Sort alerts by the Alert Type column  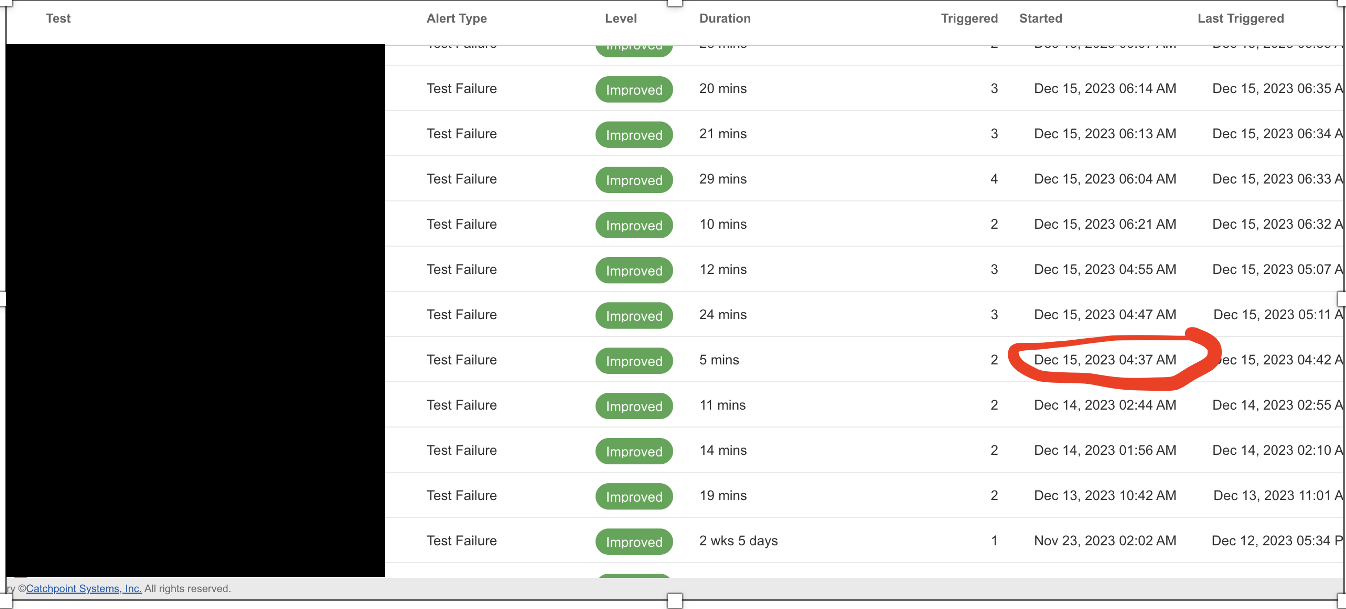(x=456, y=18)
